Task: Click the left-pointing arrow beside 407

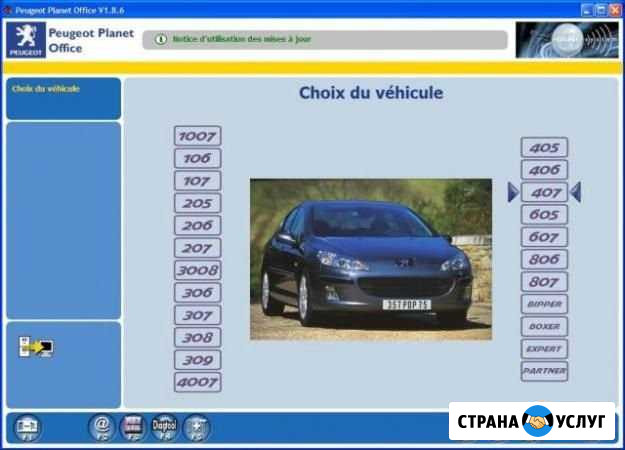Action: pos(576,192)
